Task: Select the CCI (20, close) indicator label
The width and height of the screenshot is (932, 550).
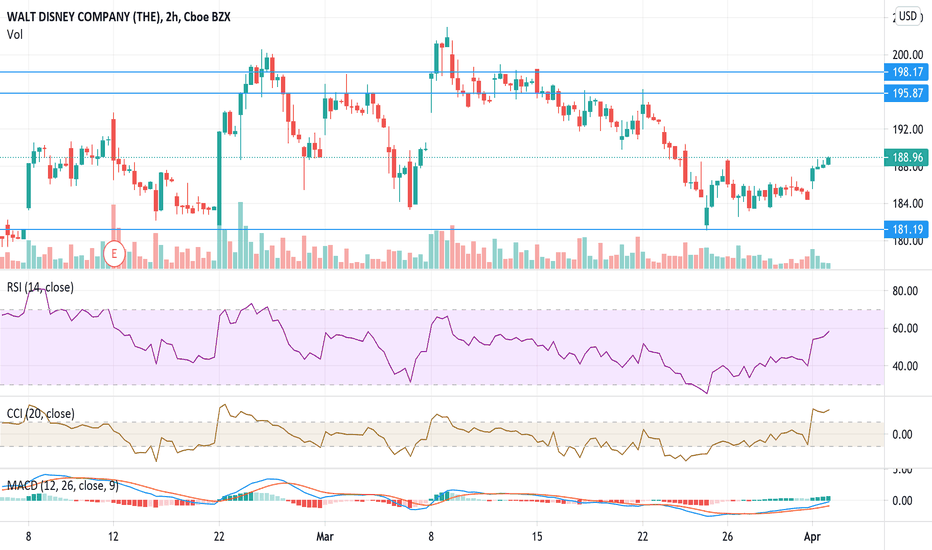Action: [40, 413]
